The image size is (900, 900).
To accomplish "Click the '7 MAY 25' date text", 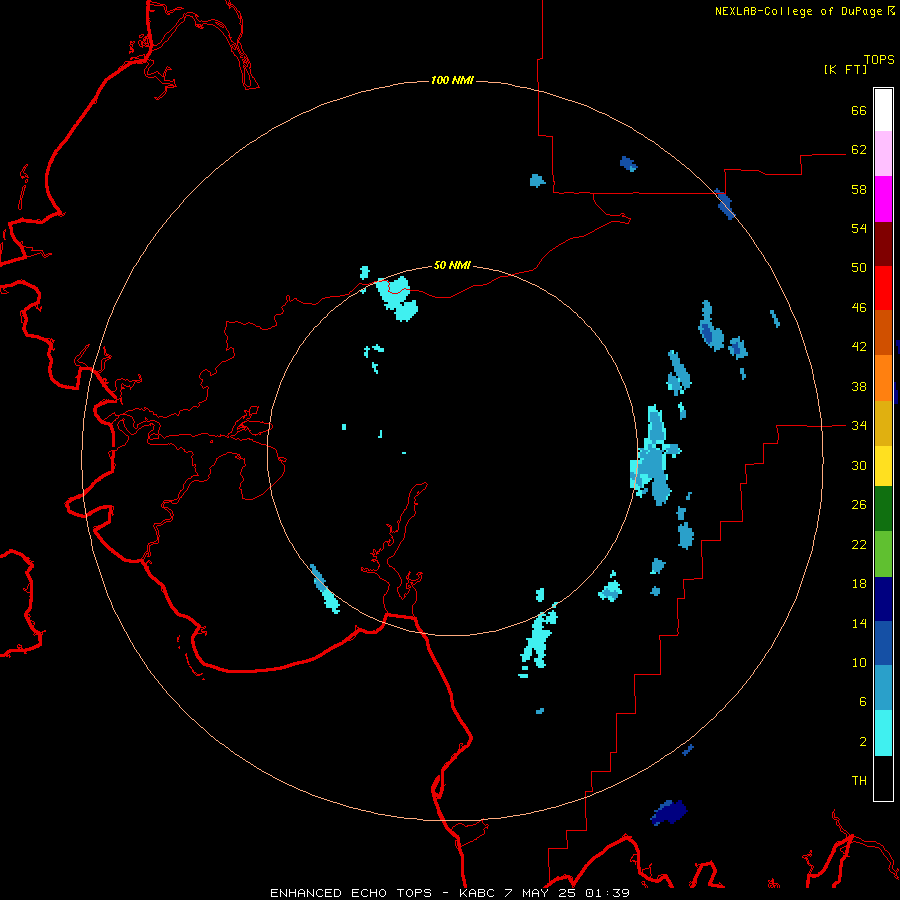I will [540, 893].
